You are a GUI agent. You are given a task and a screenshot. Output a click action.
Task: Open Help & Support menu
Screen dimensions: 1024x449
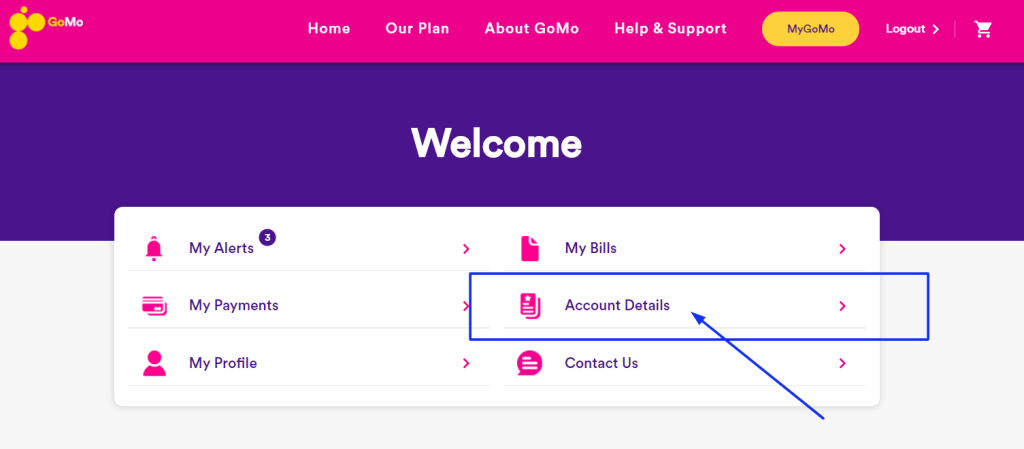[x=670, y=29]
